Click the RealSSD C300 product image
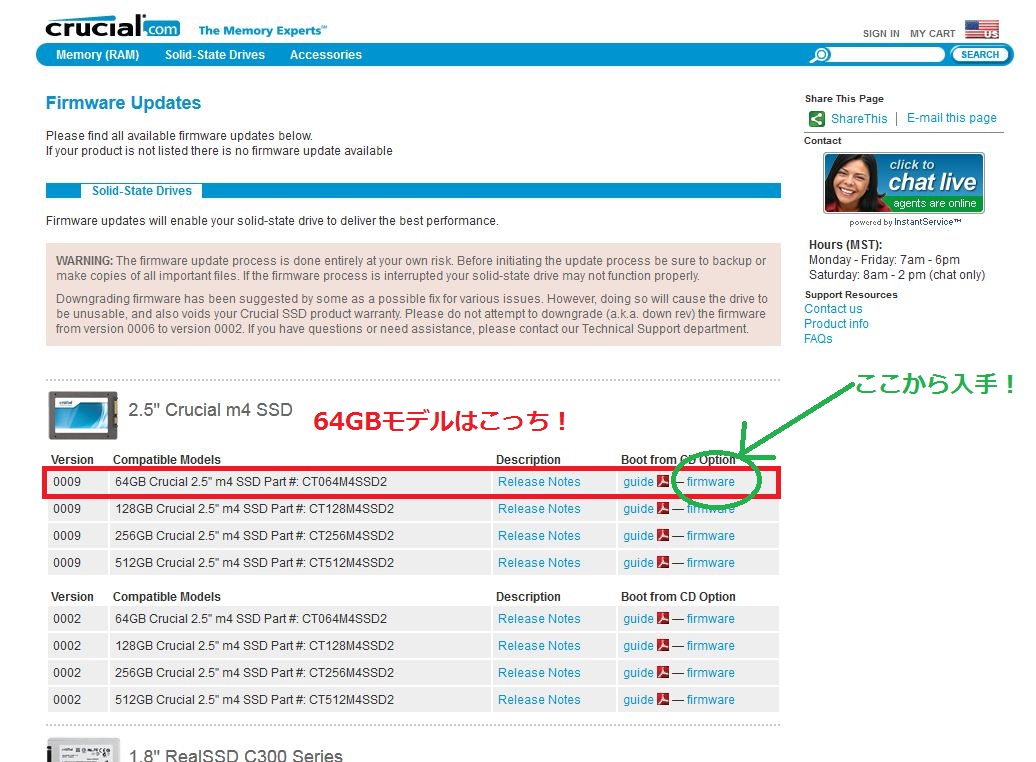This screenshot has width=1036, height=762. [83, 750]
